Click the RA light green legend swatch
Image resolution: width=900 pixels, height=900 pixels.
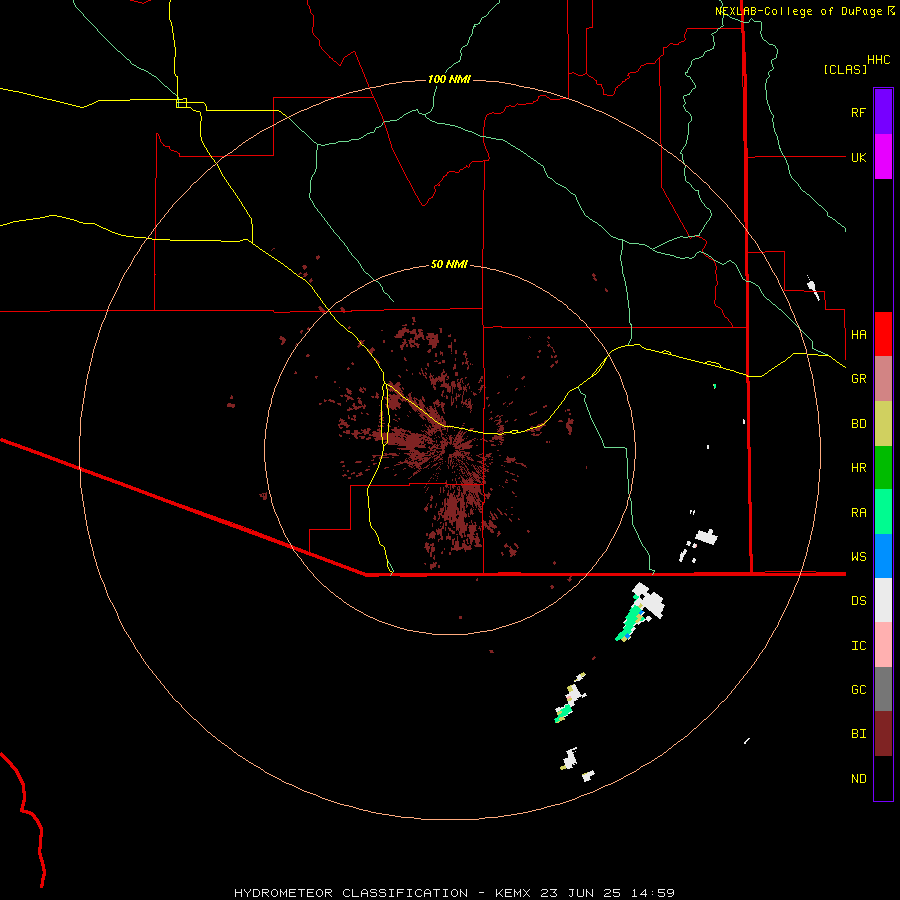pyautogui.click(x=883, y=512)
